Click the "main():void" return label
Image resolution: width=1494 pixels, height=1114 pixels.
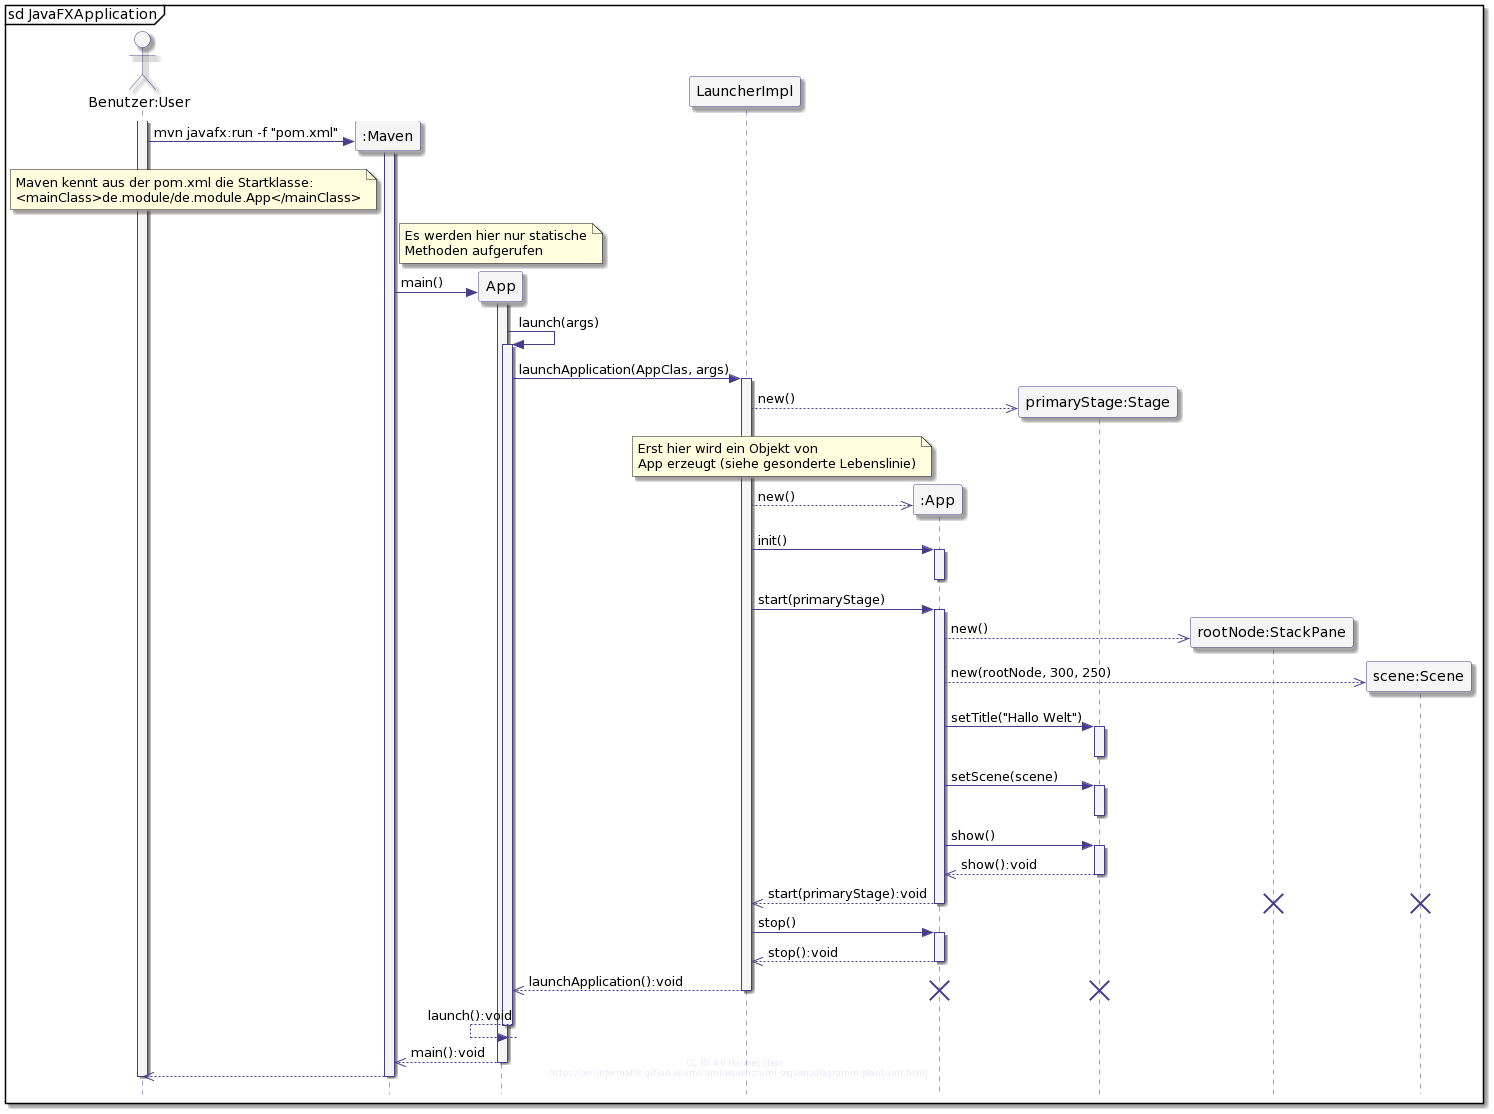(x=448, y=1053)
